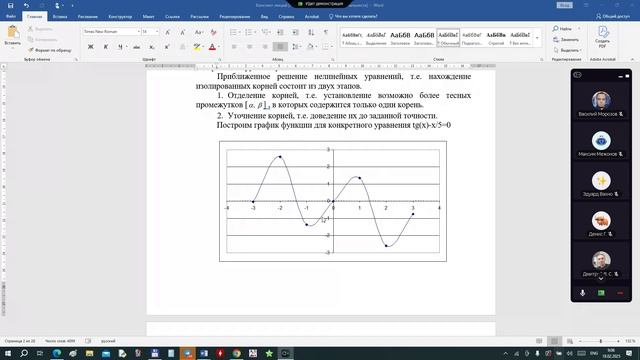This screenshot has width=640, height=360.
Task: Apply superscript formatting (x²)
Action: coord(167,47)
